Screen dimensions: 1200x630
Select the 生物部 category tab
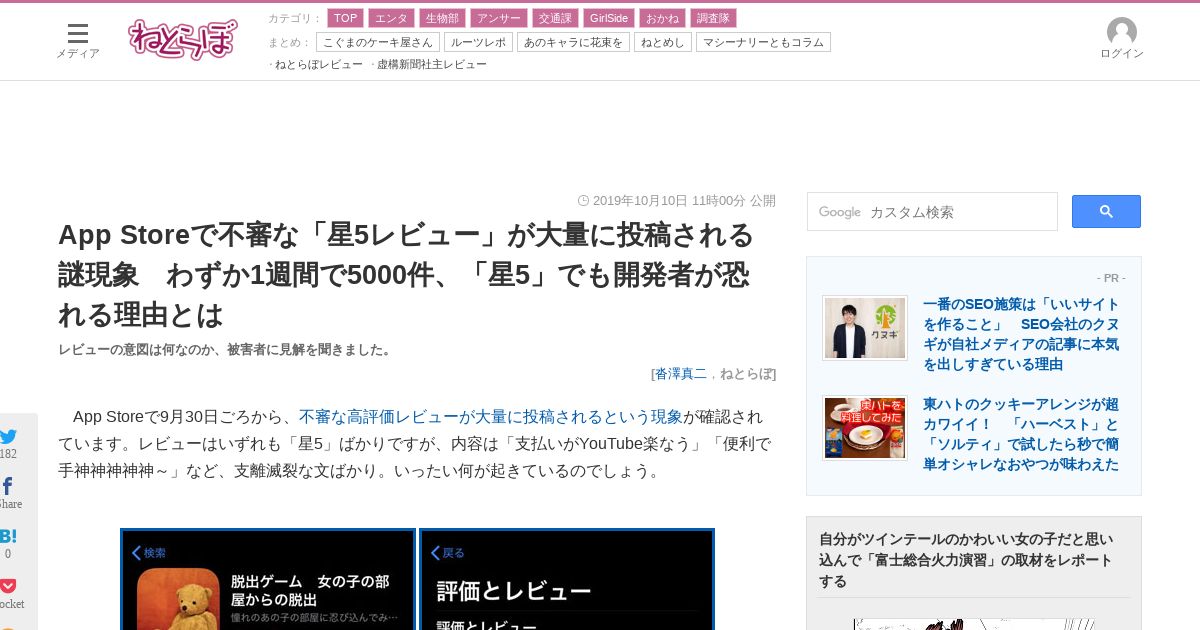click(442, 18)
